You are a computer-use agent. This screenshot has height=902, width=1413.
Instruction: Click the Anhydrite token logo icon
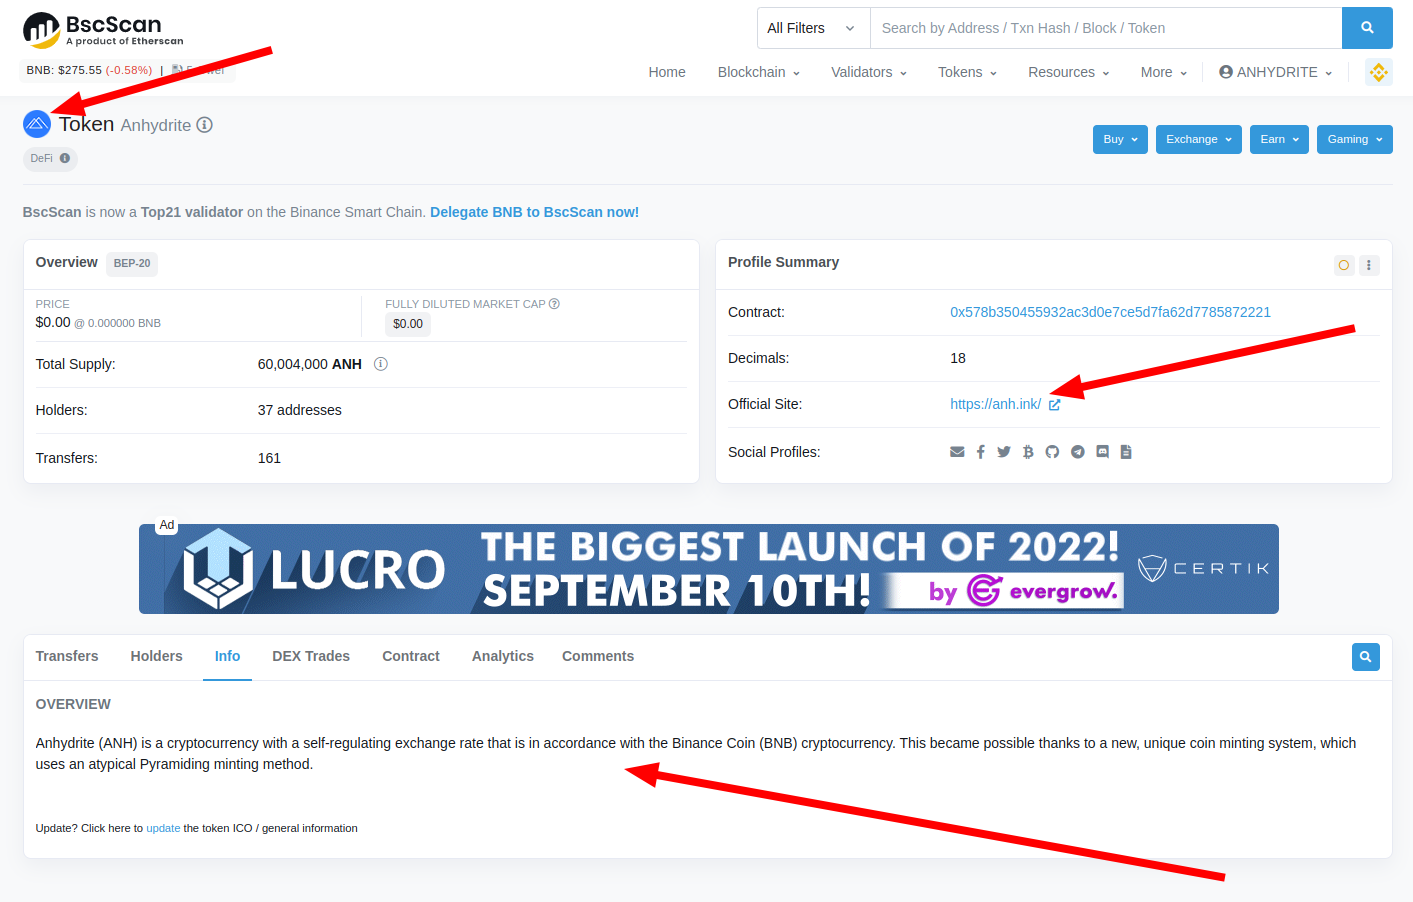(x=37, y=124)
